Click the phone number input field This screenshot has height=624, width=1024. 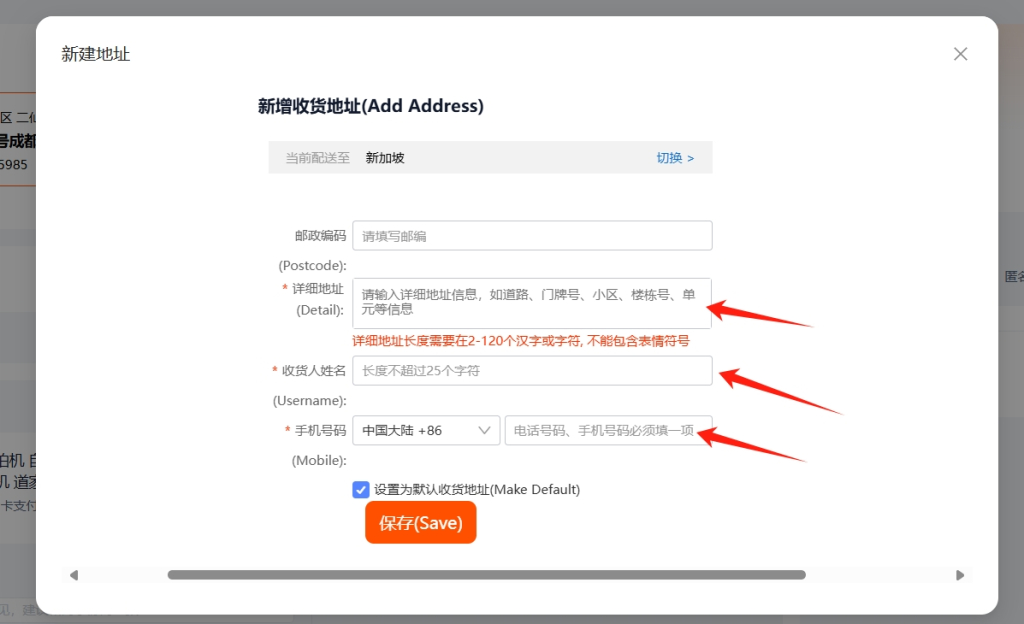point(609,430)
